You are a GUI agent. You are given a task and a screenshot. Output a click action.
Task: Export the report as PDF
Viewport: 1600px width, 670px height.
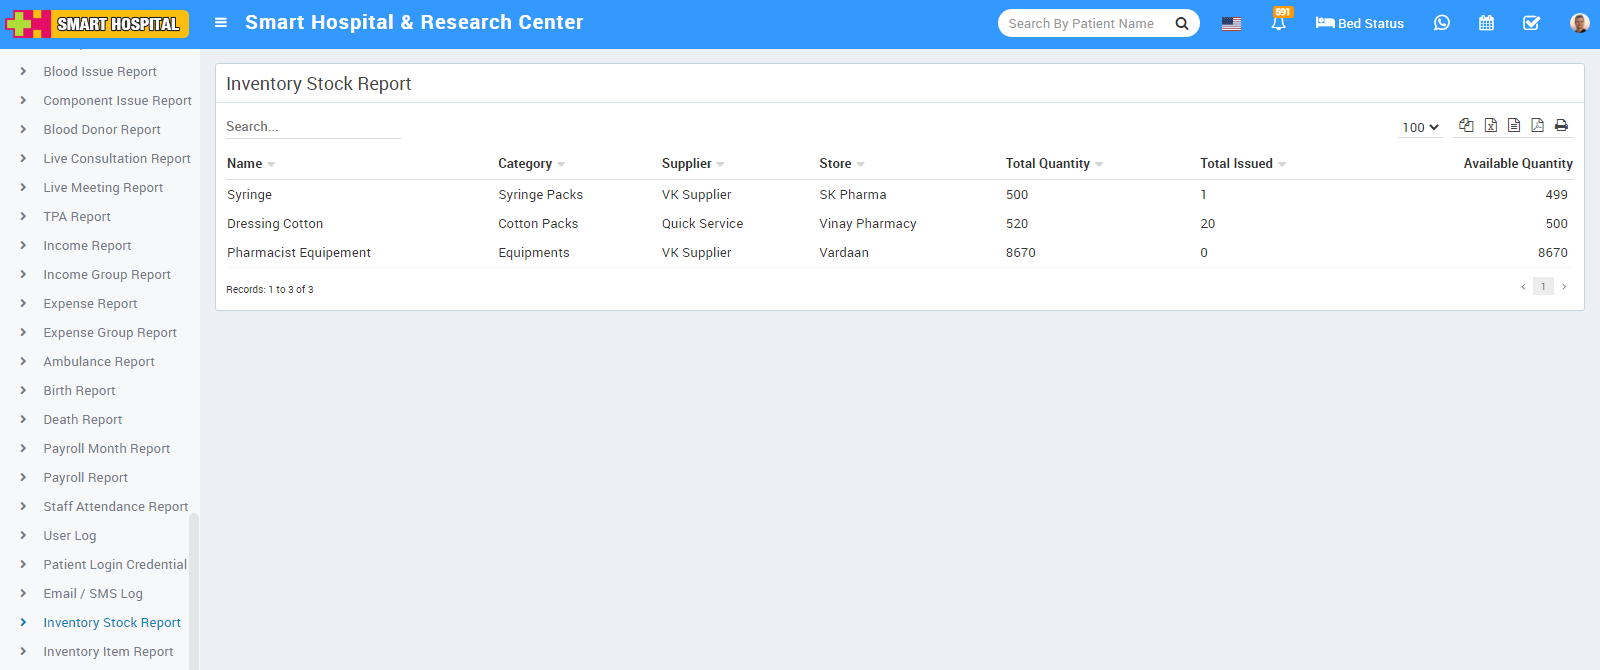click(x=1537, y=125)
